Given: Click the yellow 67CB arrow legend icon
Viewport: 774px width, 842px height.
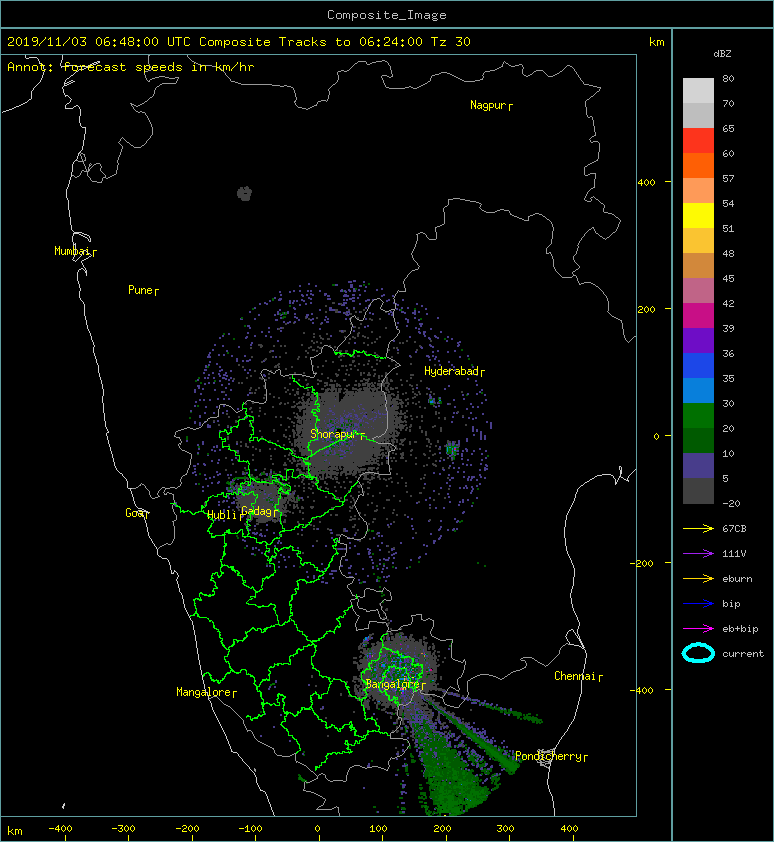Looking at the screenshot, I should click(698, 528).
